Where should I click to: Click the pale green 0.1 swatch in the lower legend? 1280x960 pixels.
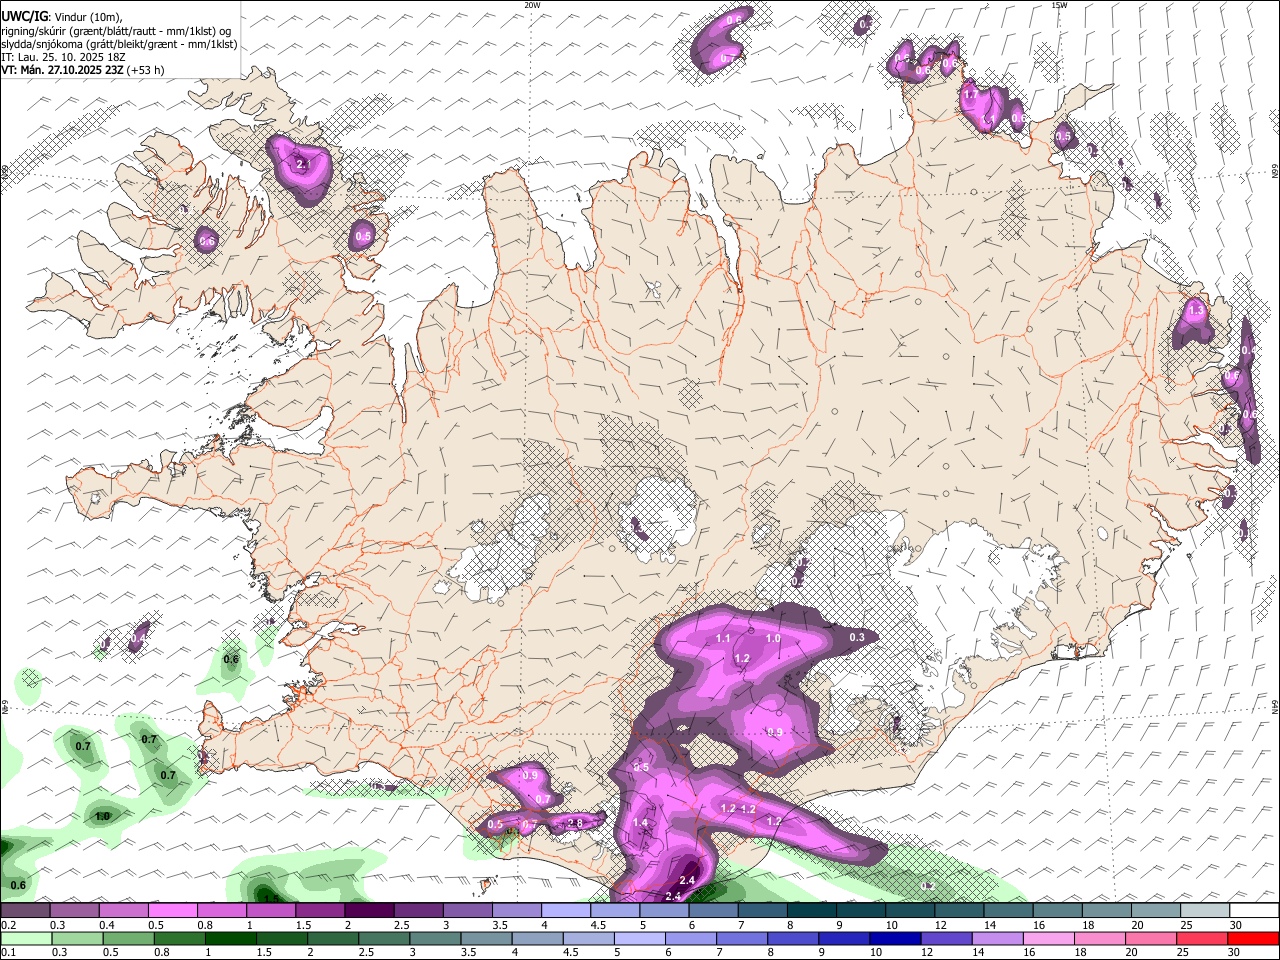[x=25, y=938]
